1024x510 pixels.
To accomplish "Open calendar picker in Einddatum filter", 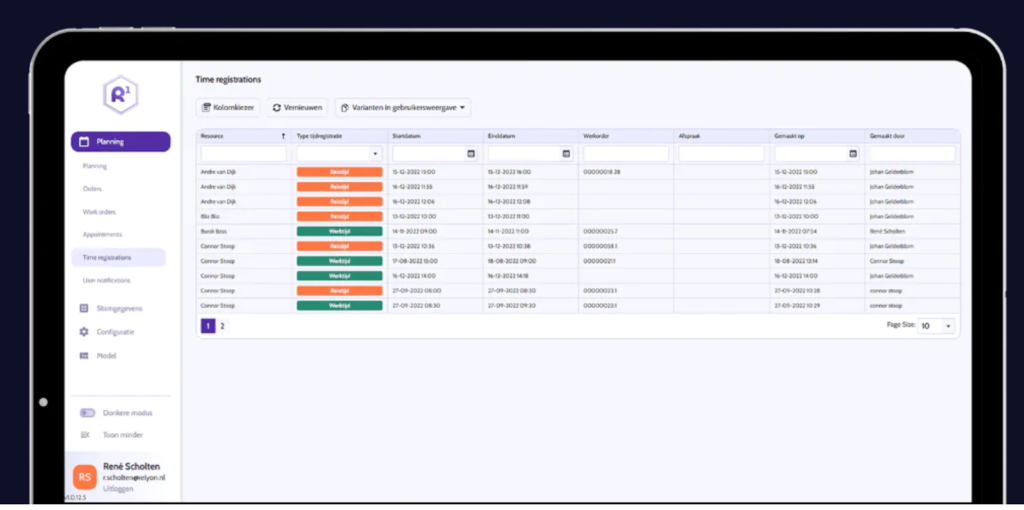I will point(566,154).
